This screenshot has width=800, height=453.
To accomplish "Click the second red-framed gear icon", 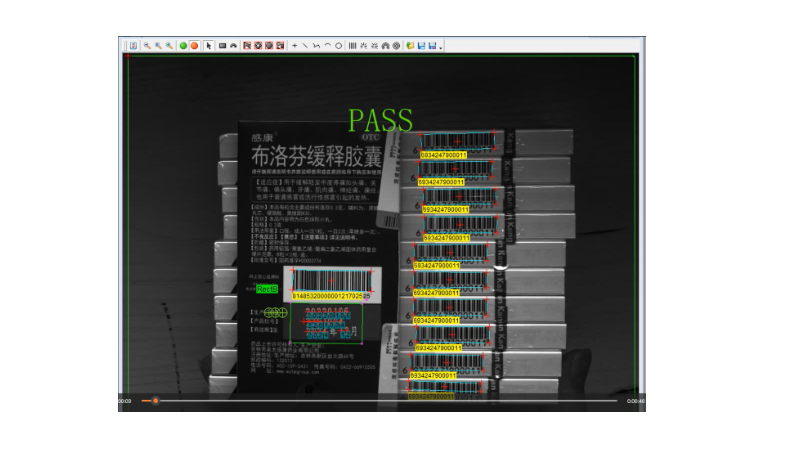I will point(258,46).
